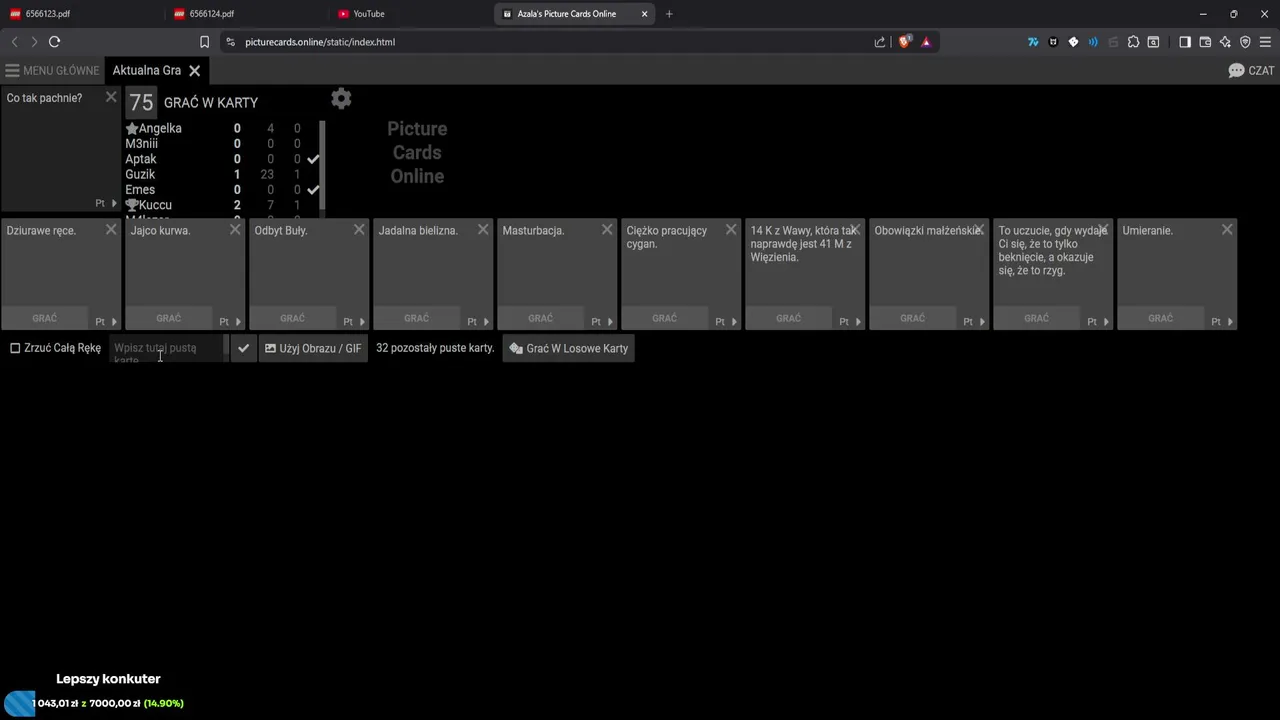
Task: Play the "Dziurawe ręce." card via GRAĆ
Action: point(44,318)
